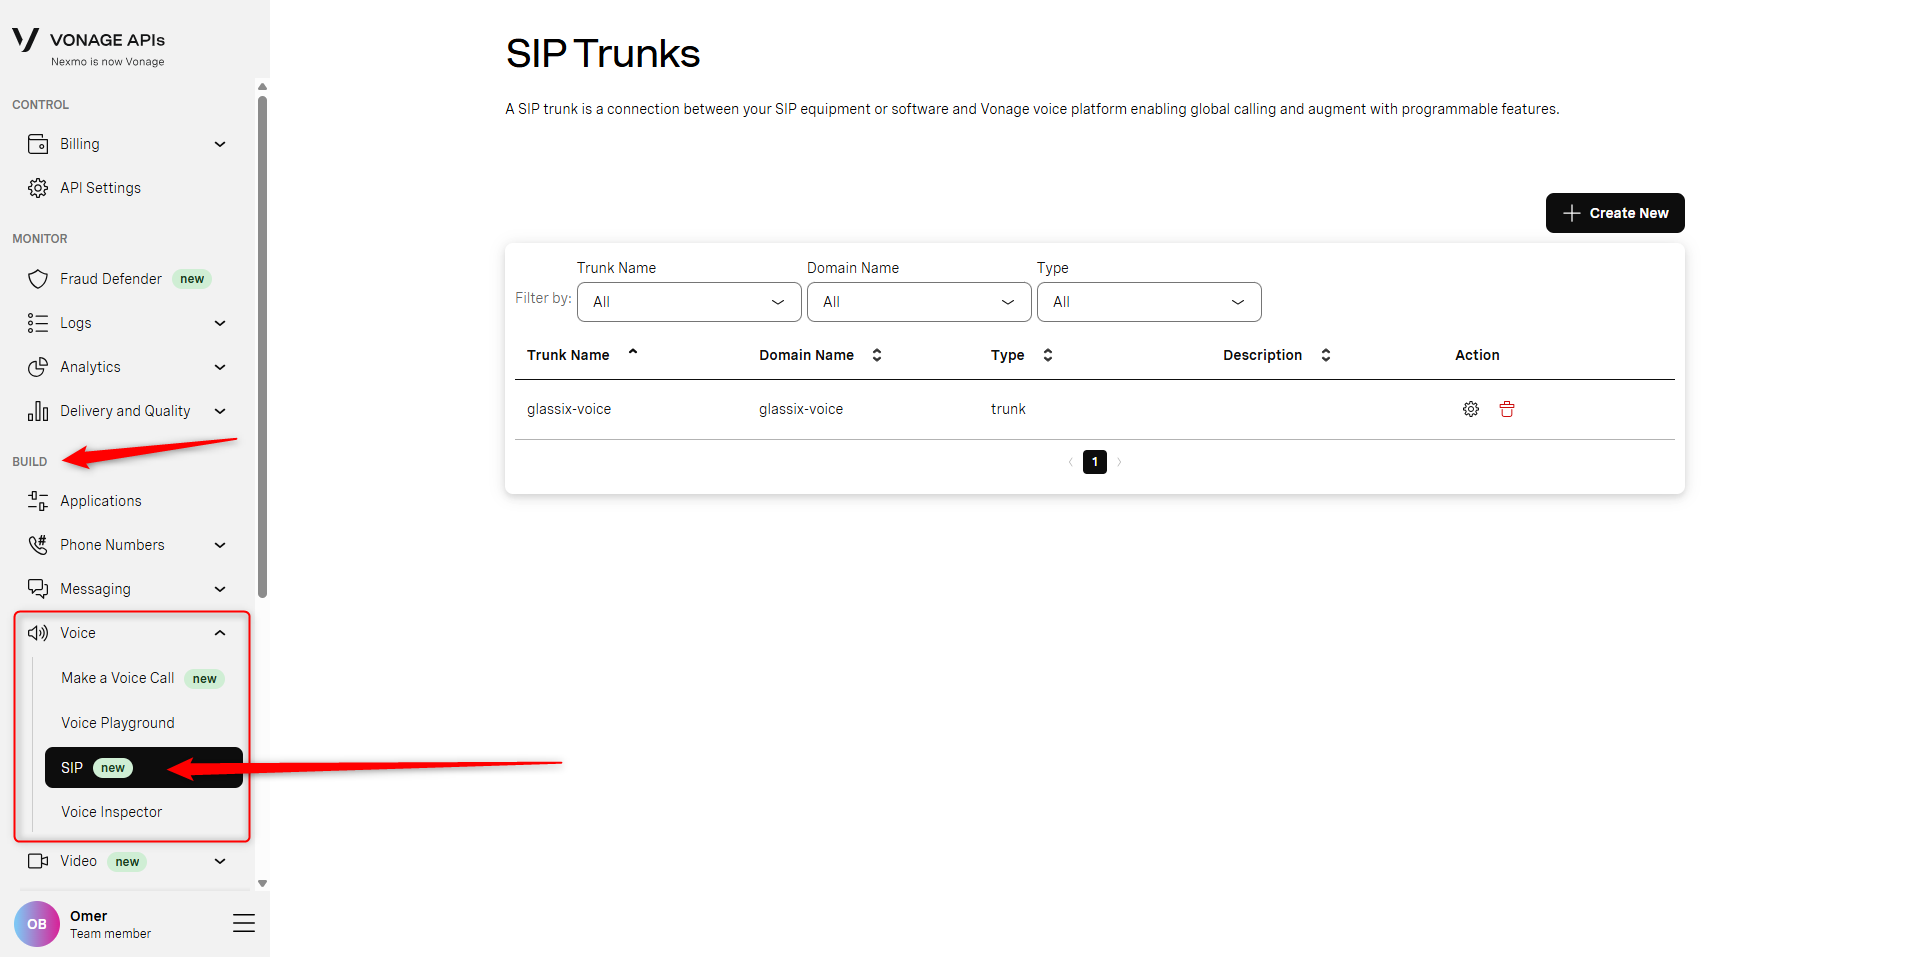This screenshot has width=1920, height=957.
Task: Sort the table by Trunk Name arrow
Action: (633, 352)
